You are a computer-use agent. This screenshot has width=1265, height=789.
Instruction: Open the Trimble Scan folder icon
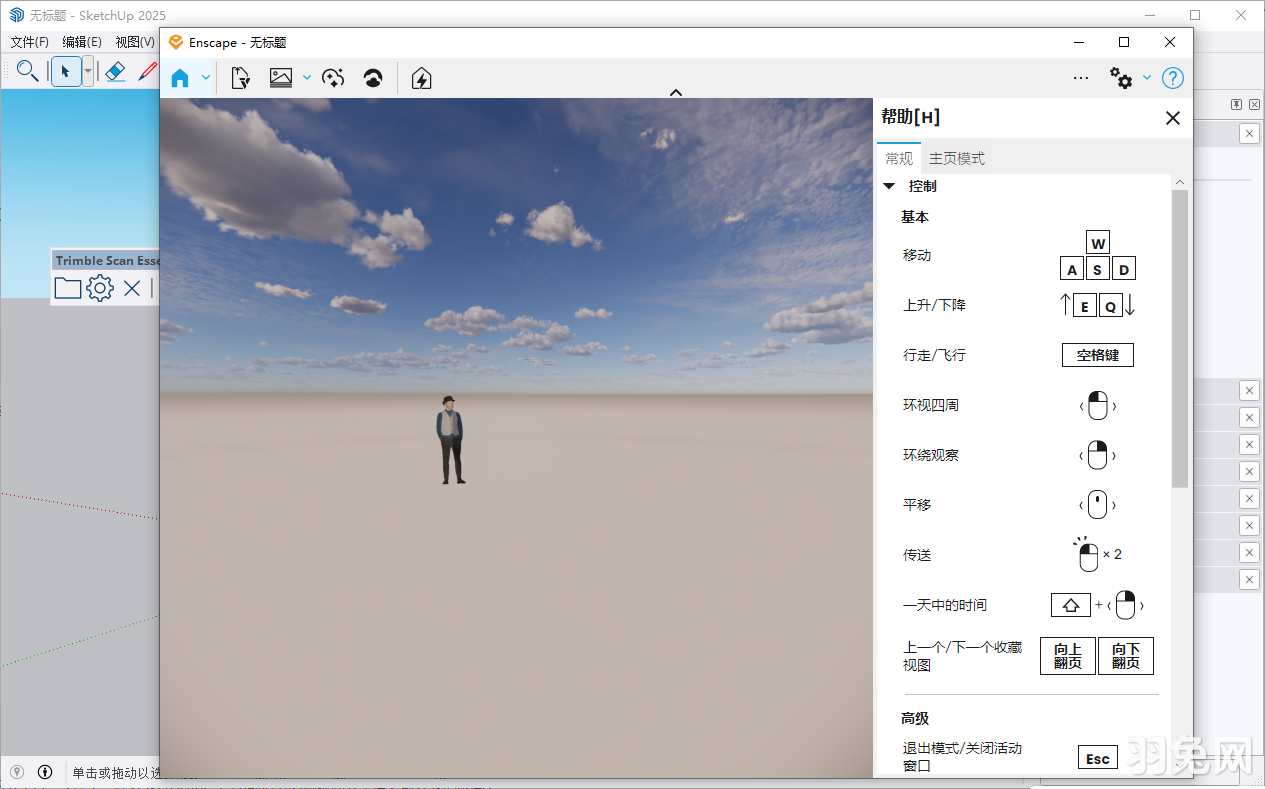pos(68,289)
